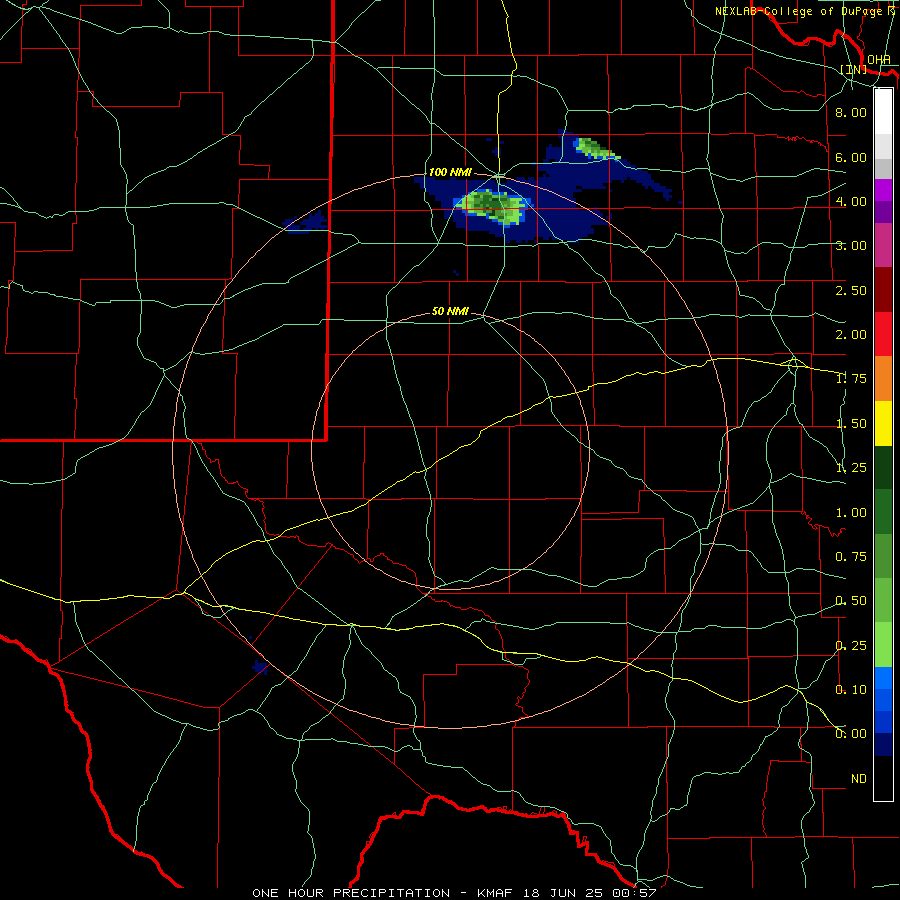900x900 pixels.
Task: Click the 4.00 legend value
Action: [851, 201]
